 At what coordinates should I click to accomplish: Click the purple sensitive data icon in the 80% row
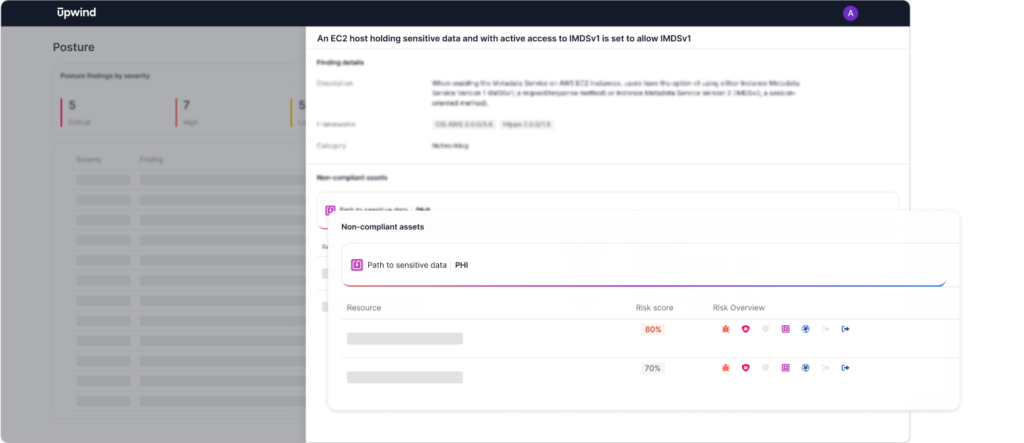point(786,329)
